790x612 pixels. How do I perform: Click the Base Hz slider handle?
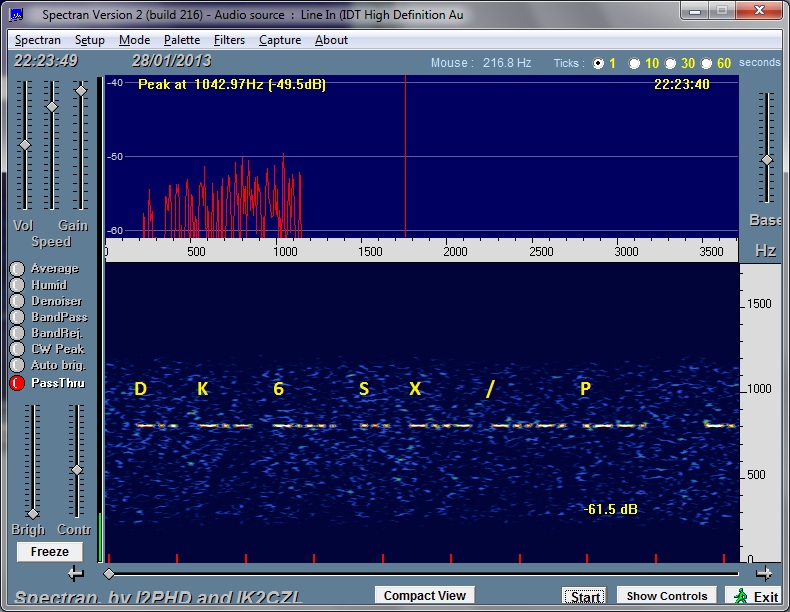click(x=767, y=160)
